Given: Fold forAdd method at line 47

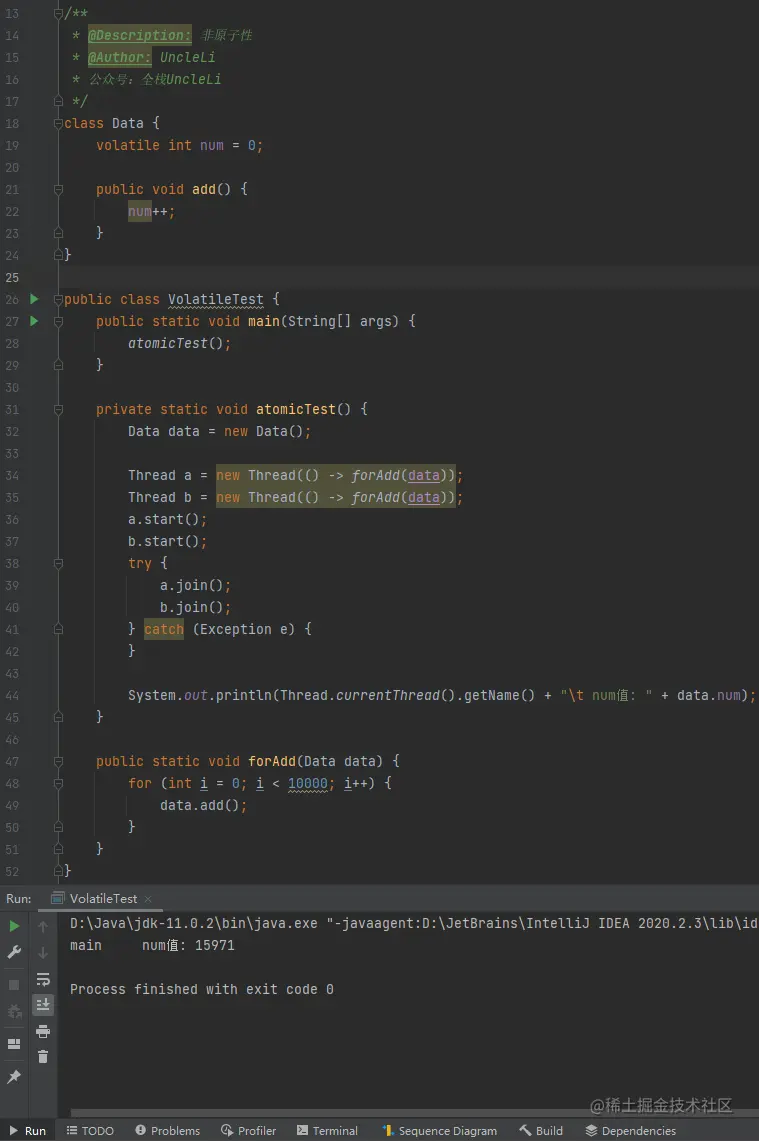Looking at the screenshot, I should click(58, 761).
